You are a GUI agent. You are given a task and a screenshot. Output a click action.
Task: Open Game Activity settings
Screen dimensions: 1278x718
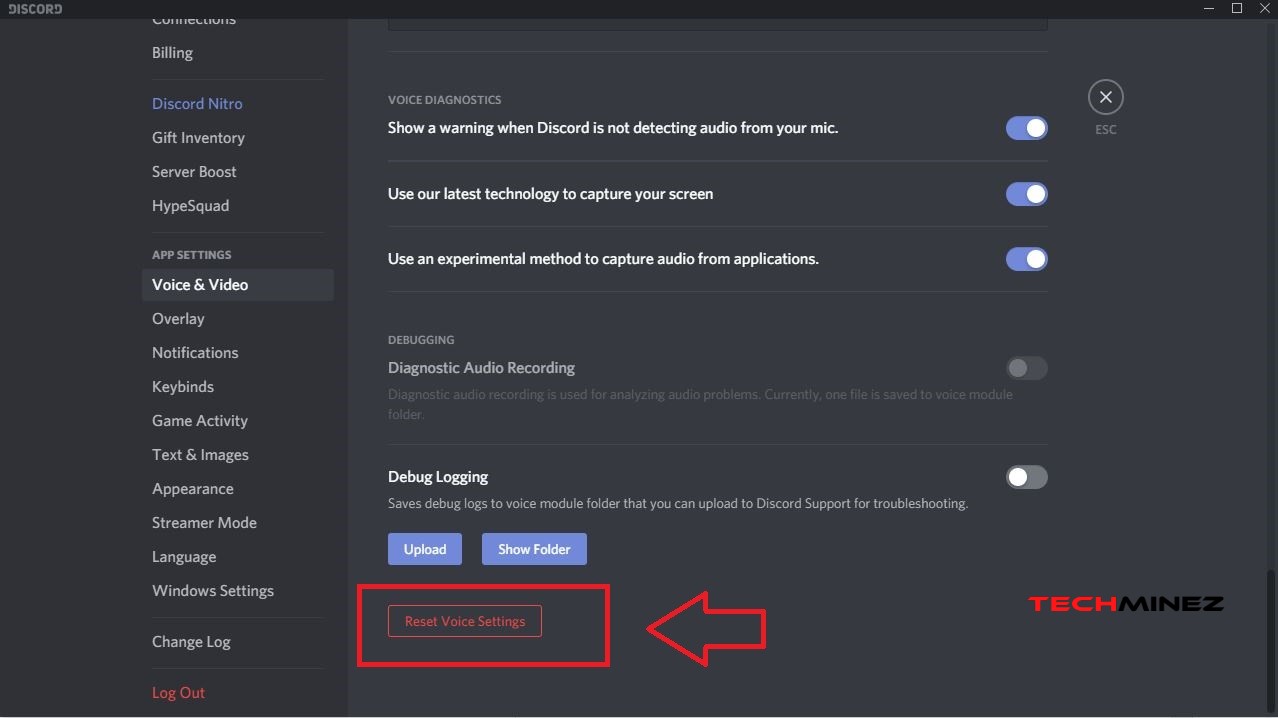(x=199, y=420)
